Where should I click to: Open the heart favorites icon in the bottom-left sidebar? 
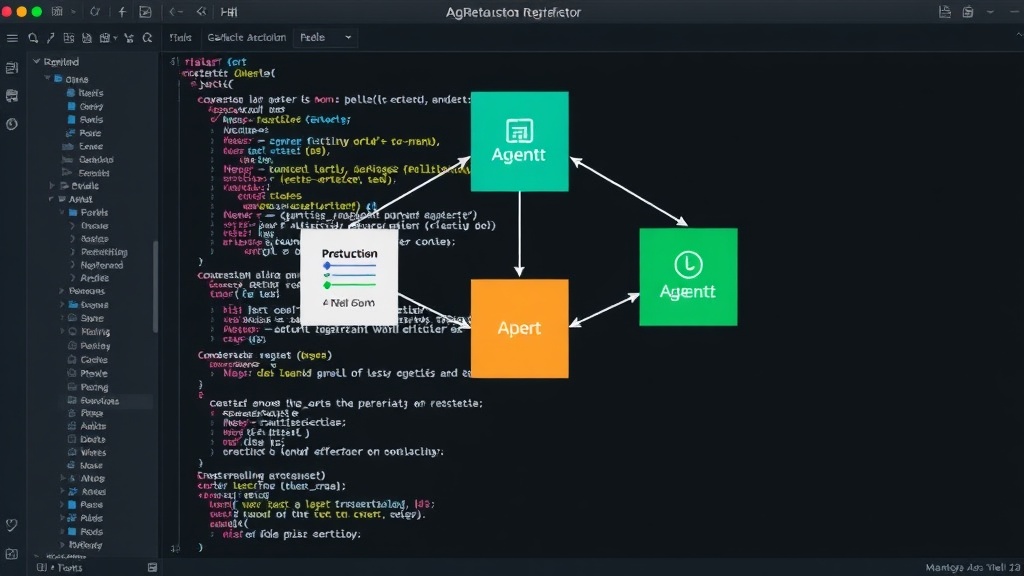(x=12, y=524)
